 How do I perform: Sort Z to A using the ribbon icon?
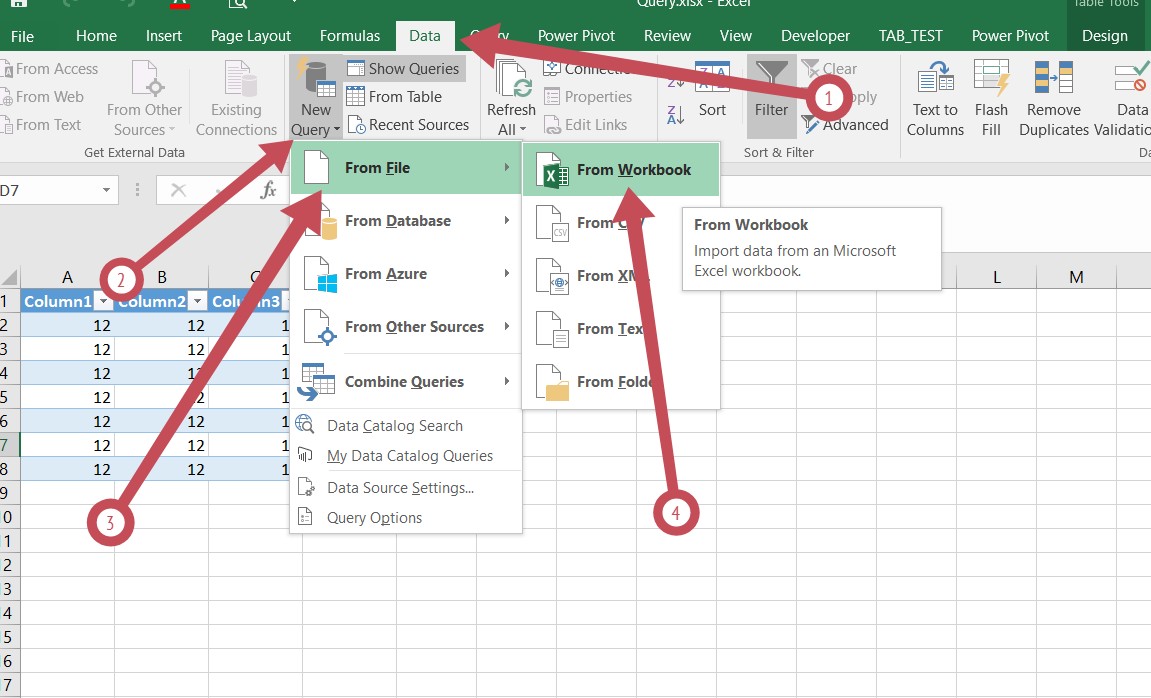pos(675,114)
